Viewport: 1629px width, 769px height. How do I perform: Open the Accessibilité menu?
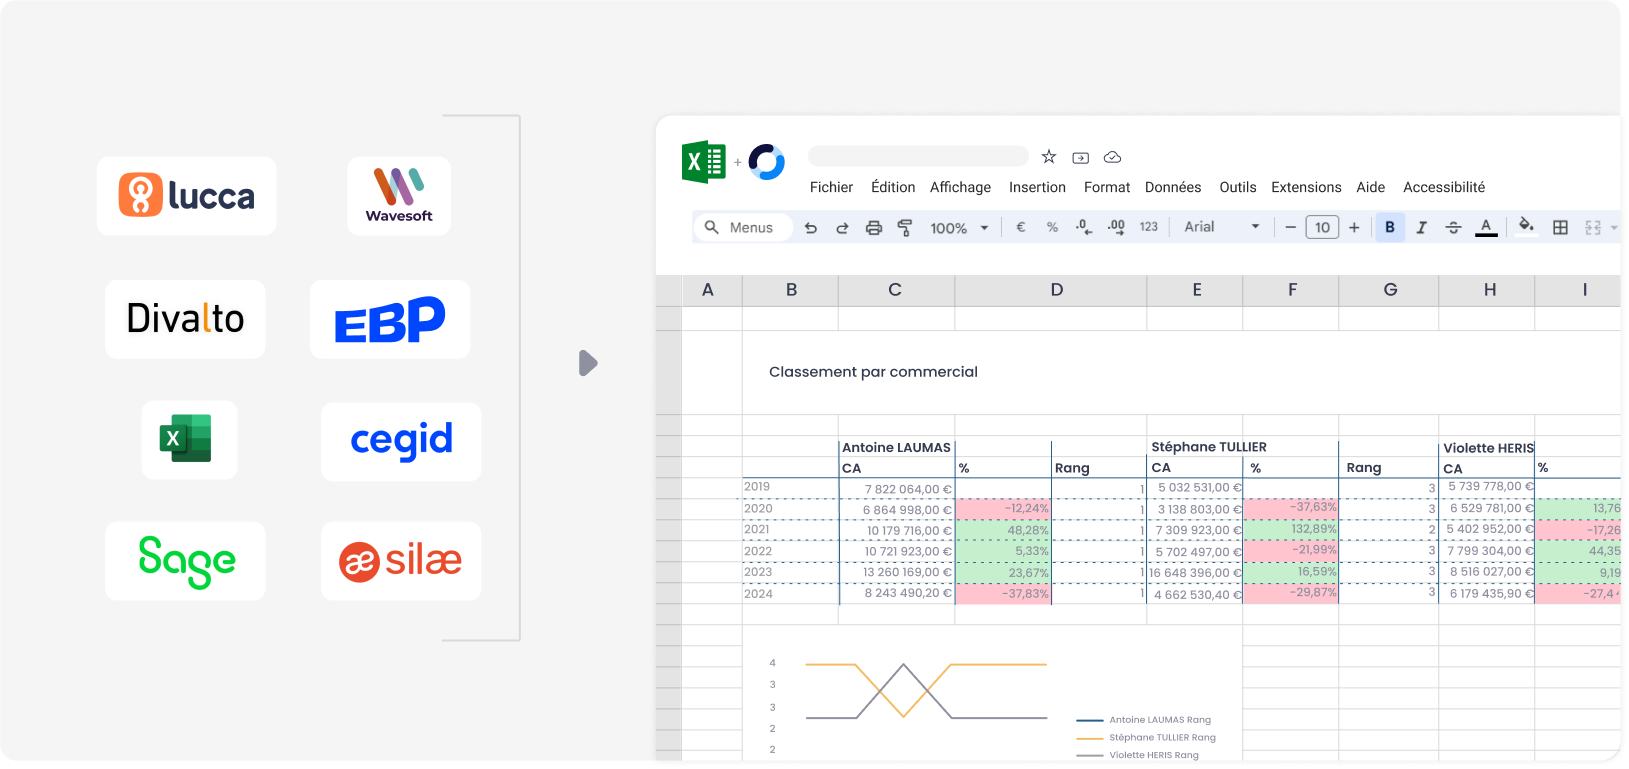1444,187
